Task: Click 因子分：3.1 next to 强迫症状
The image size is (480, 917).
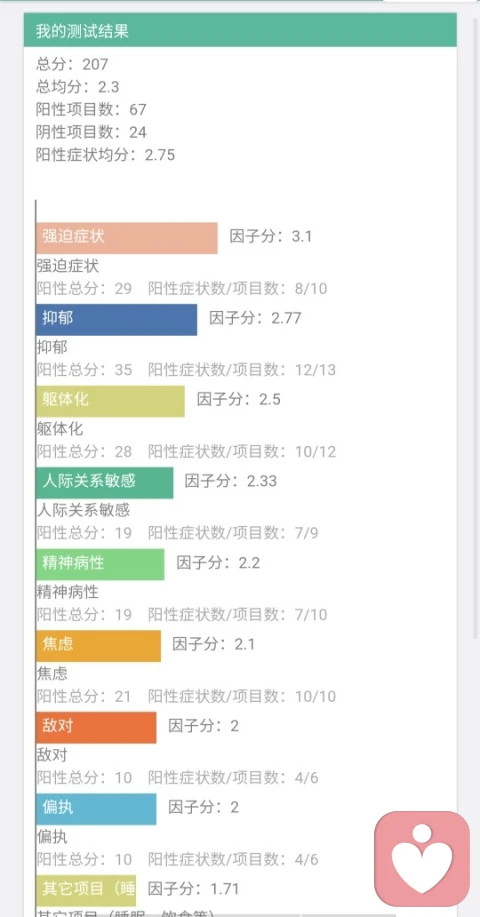Action: point(271,237)
